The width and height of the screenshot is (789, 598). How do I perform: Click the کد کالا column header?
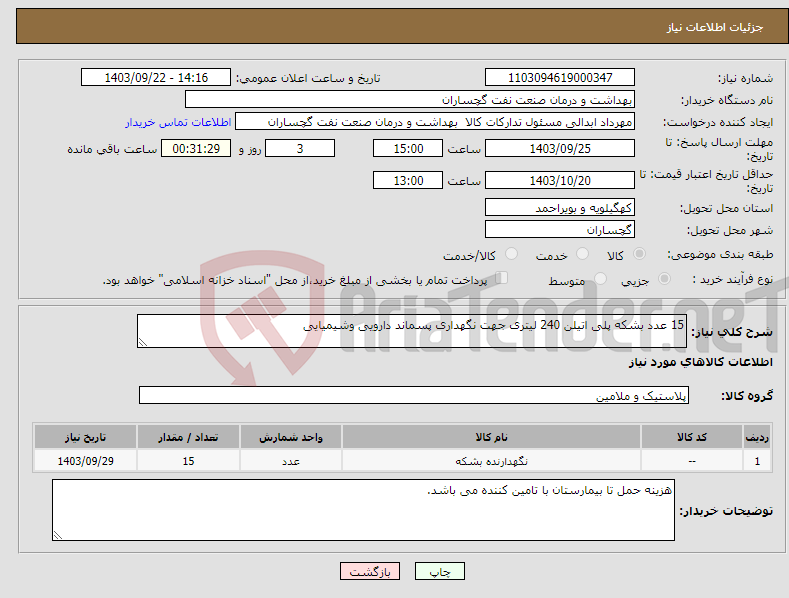tap(692, 437)
